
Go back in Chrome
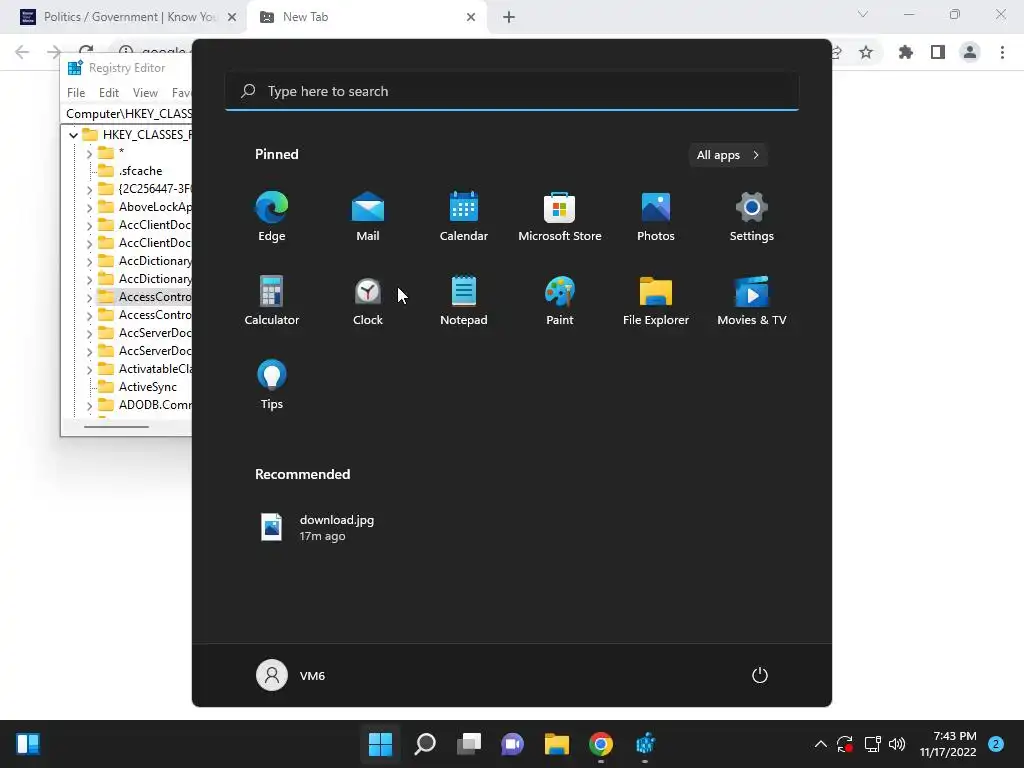coord(22,52)
